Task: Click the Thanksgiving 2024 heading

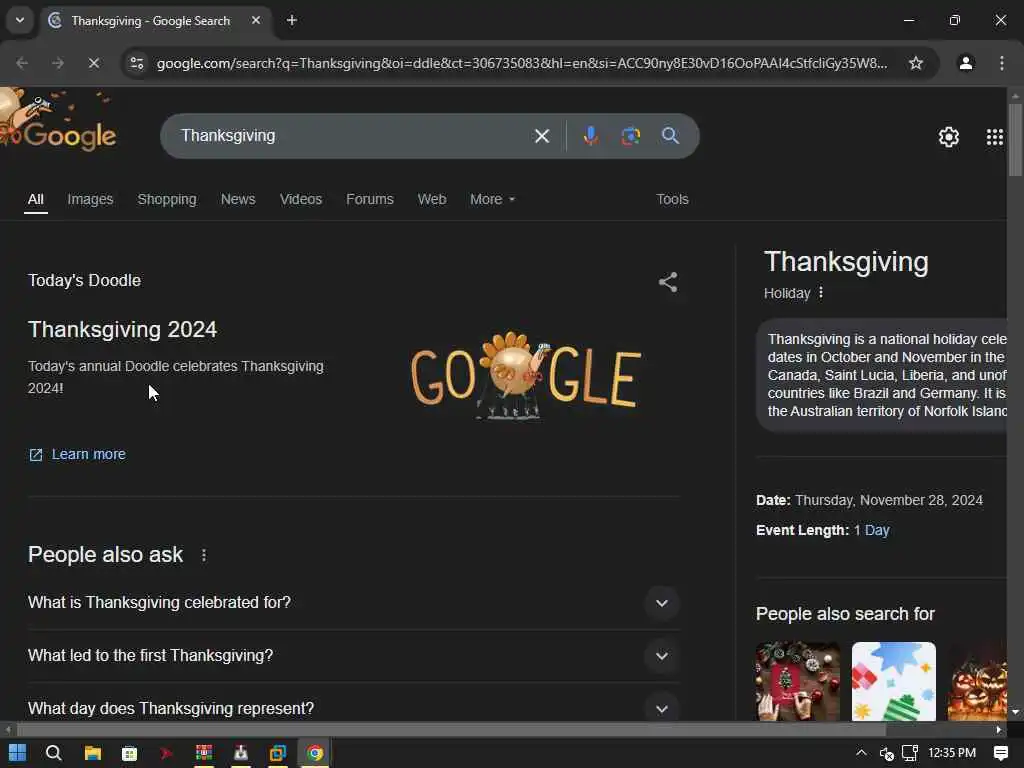Action: click(122, 329)
